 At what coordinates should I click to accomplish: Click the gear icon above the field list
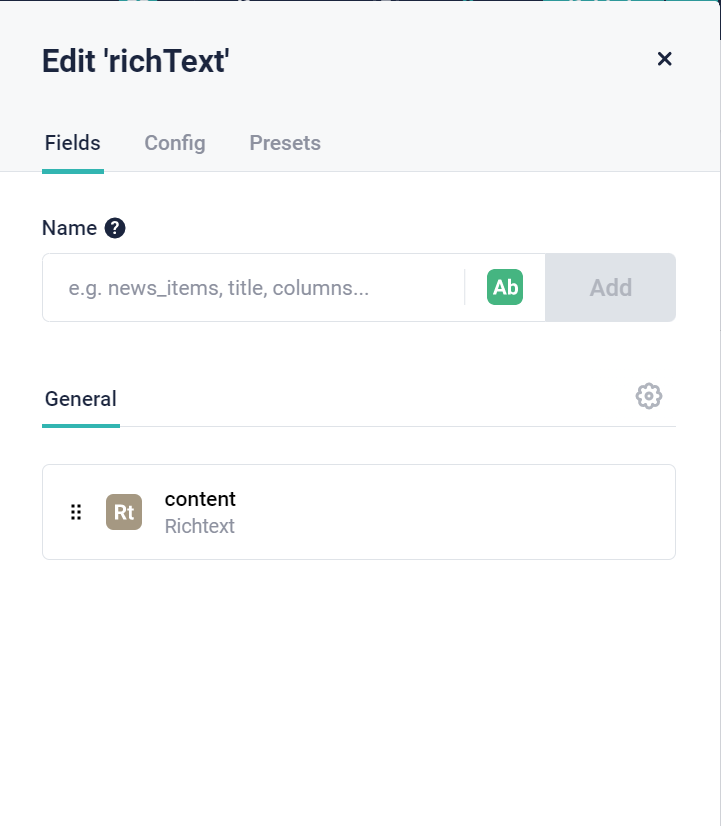coord(649,395)
